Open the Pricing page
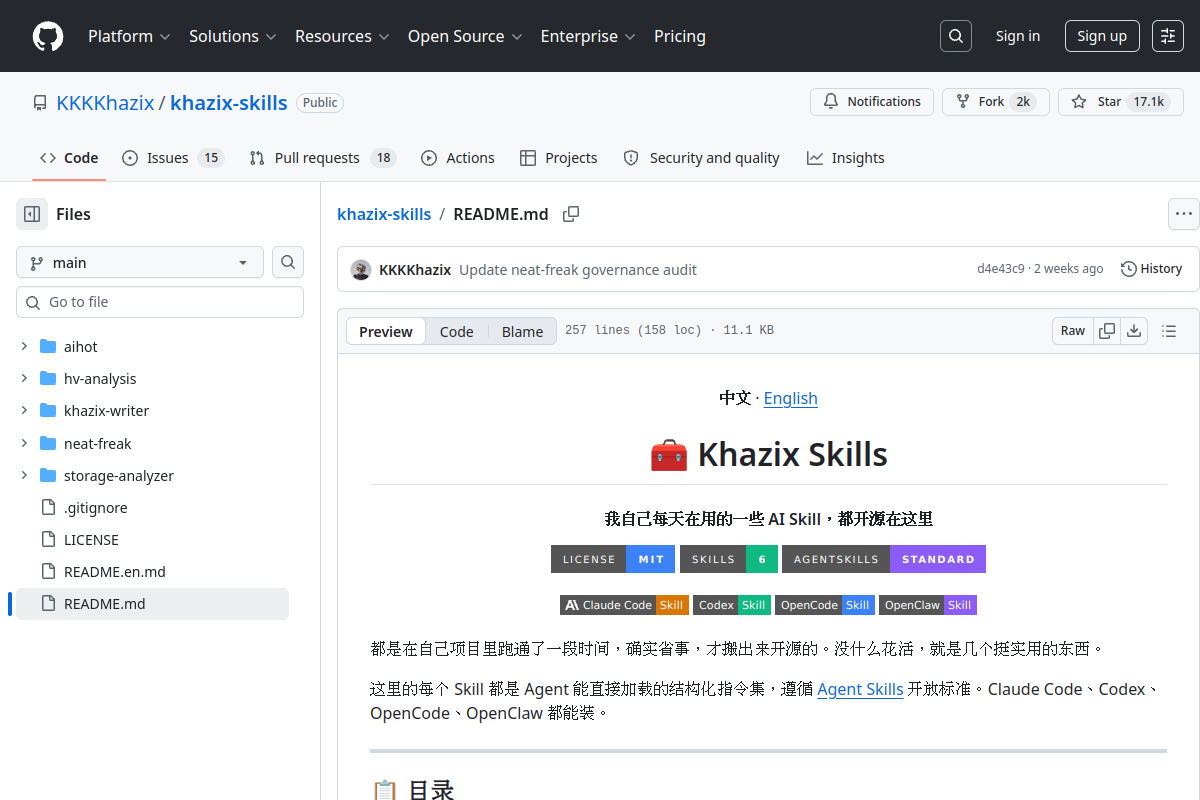This screenshot has height=800, width=1200. point(680,36)
